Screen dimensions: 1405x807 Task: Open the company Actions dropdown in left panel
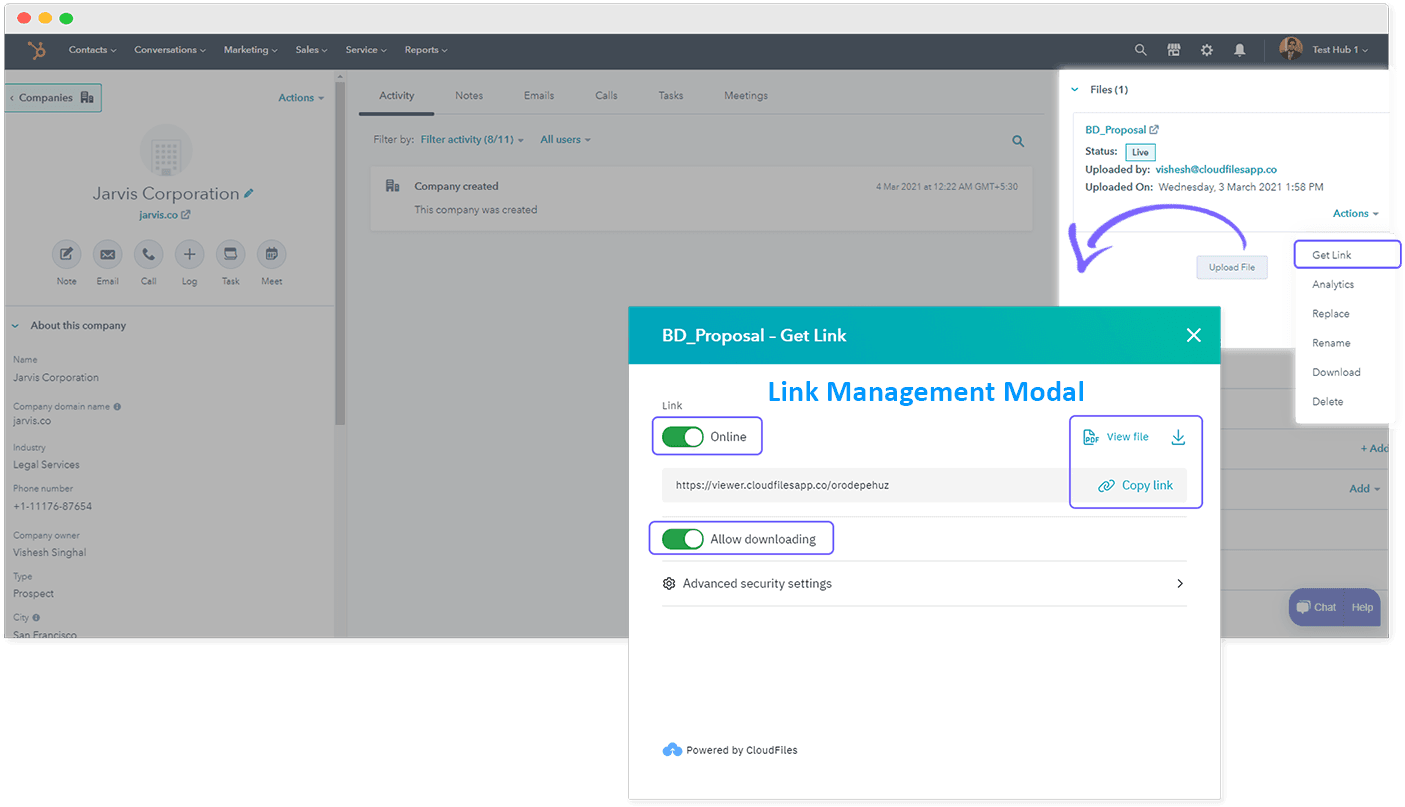301,98
